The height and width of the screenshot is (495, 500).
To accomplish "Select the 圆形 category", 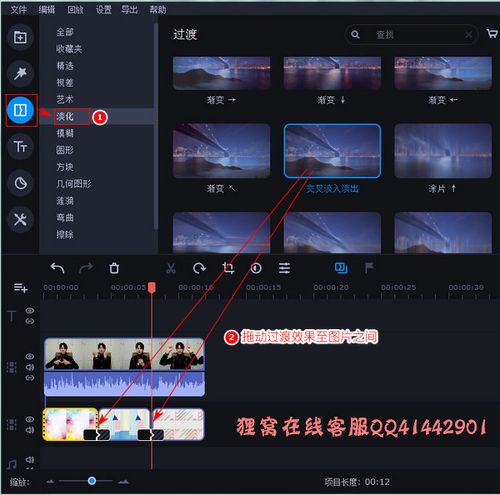I will (x=65, y=150).
